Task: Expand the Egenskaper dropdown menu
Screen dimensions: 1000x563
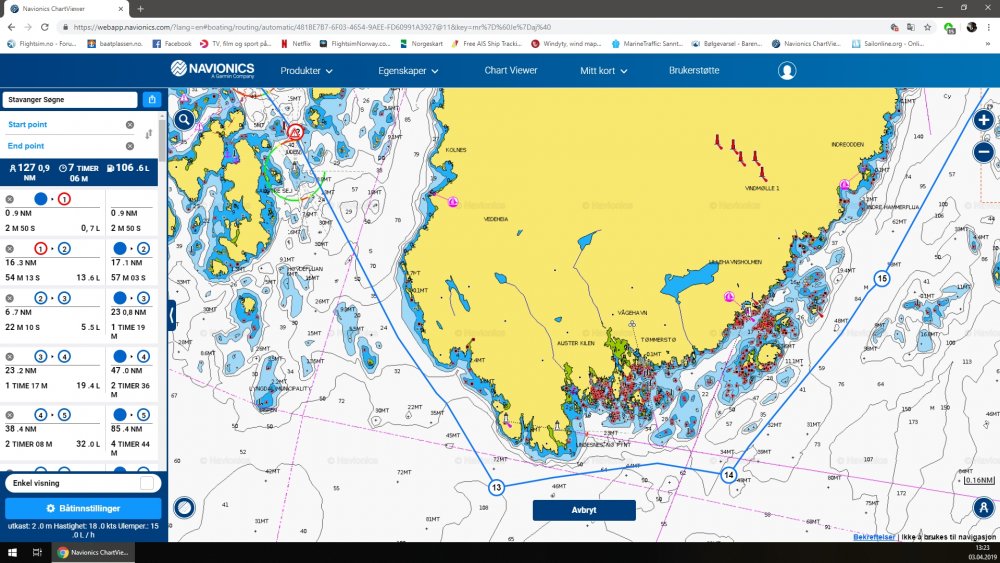Action: tap(408, 71)
